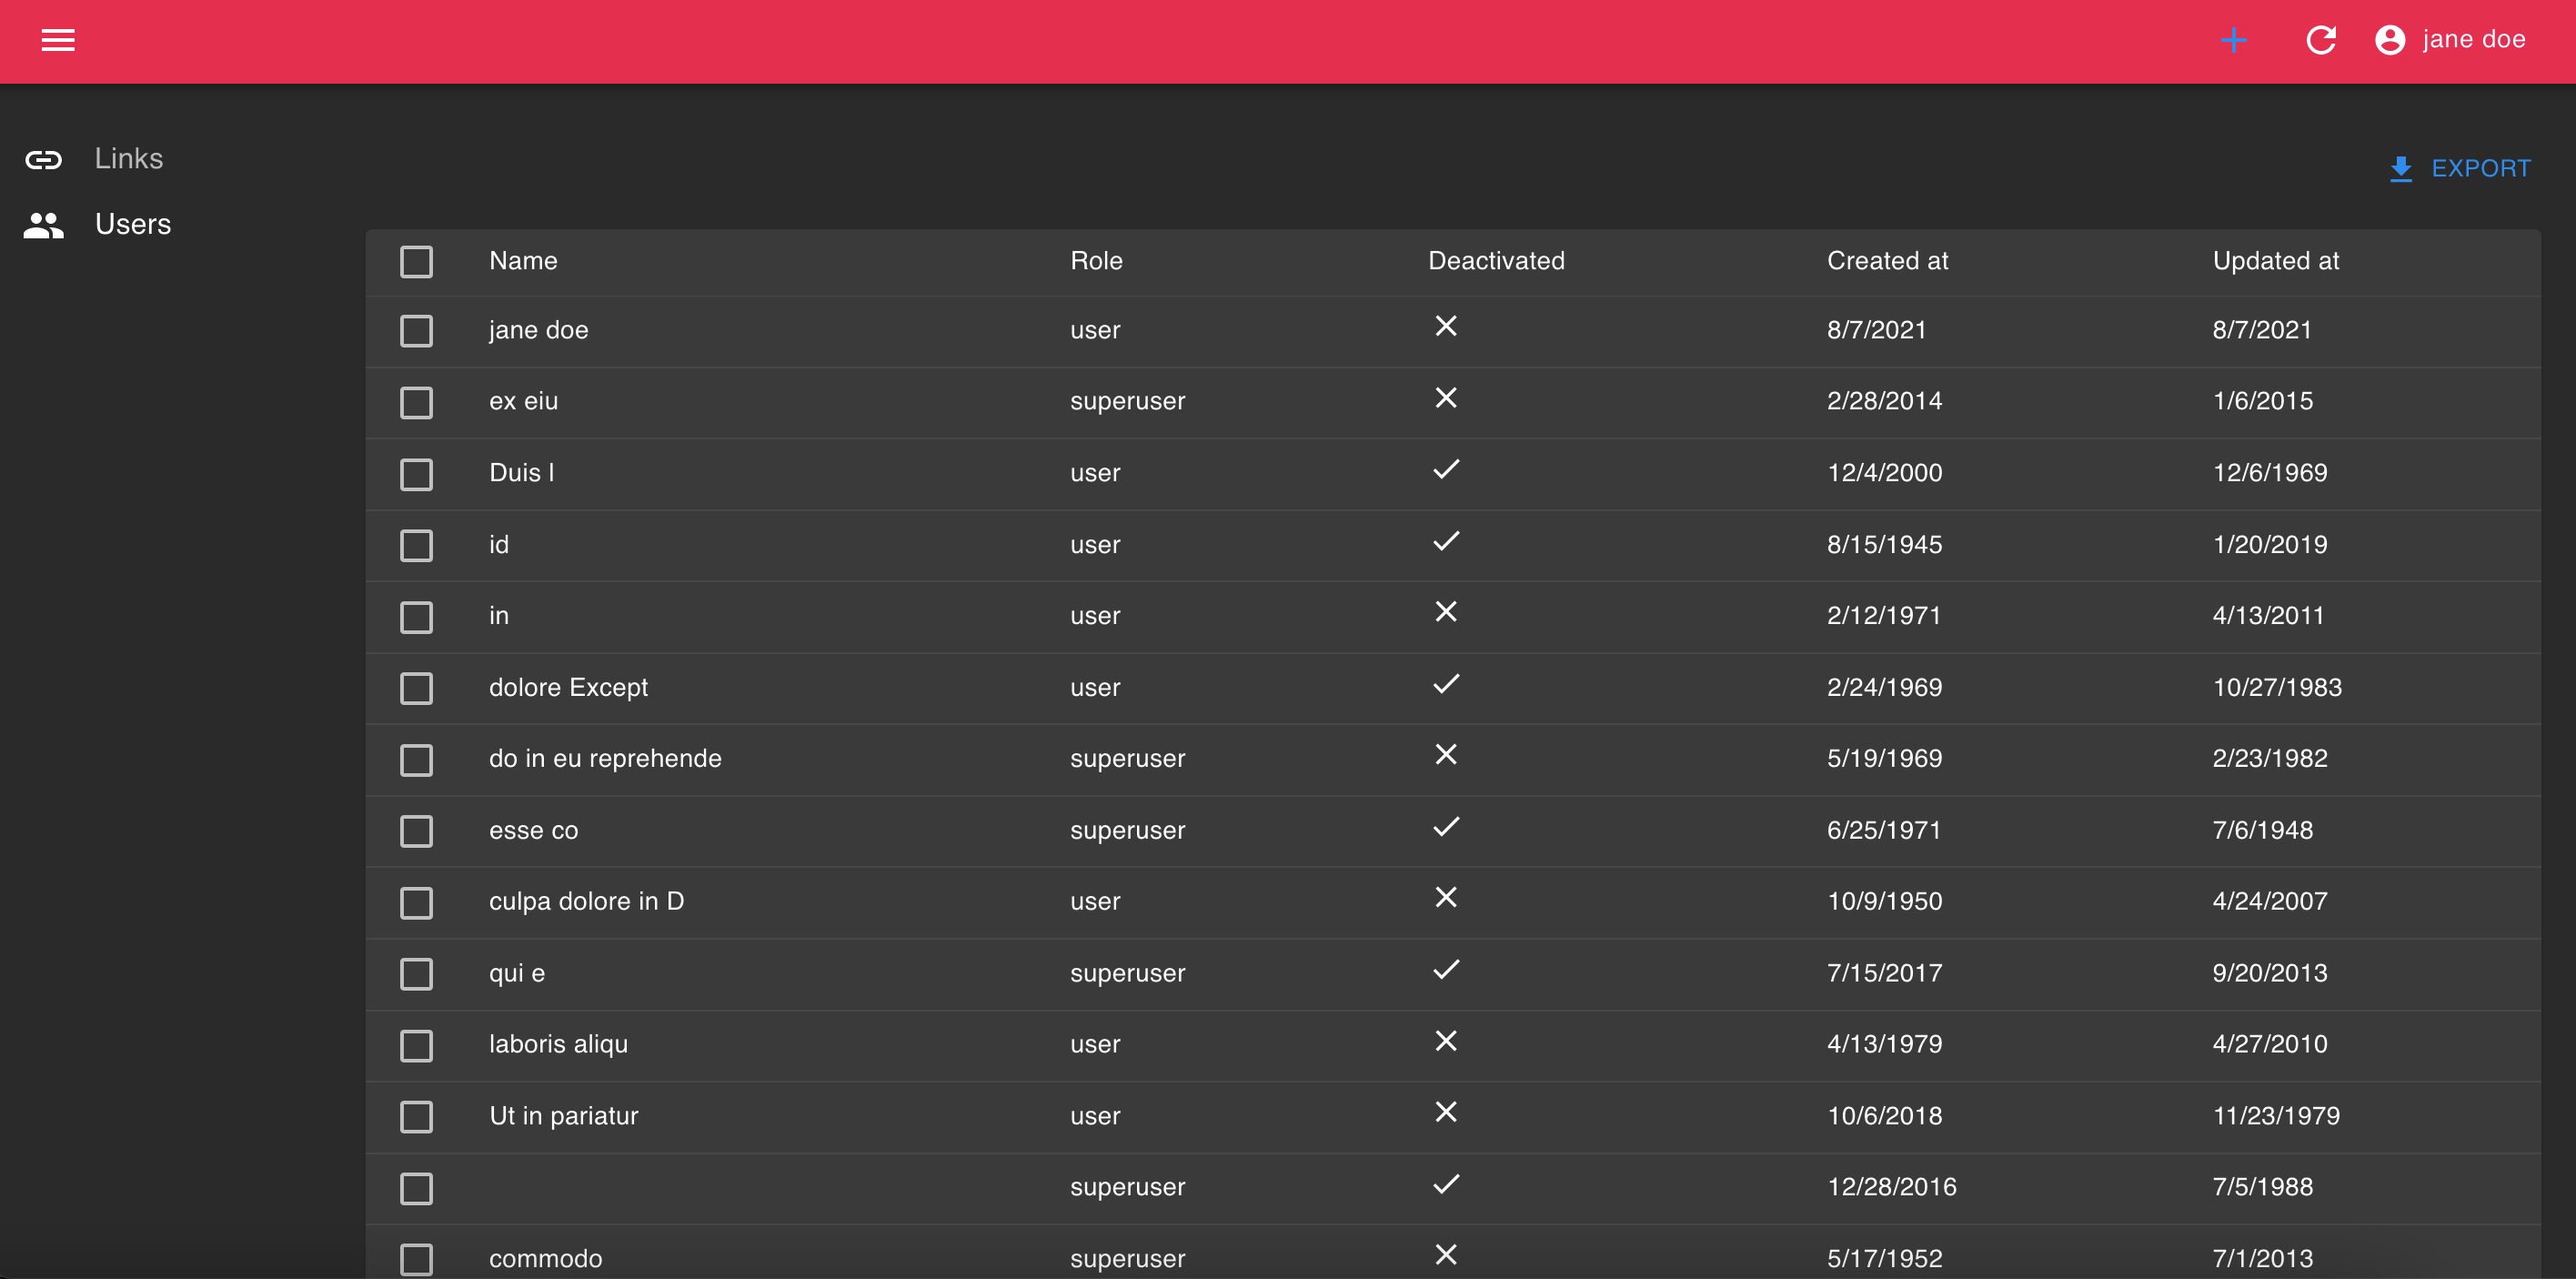Sort by the Name column header
The image size is (2576, 1279).
523,261
